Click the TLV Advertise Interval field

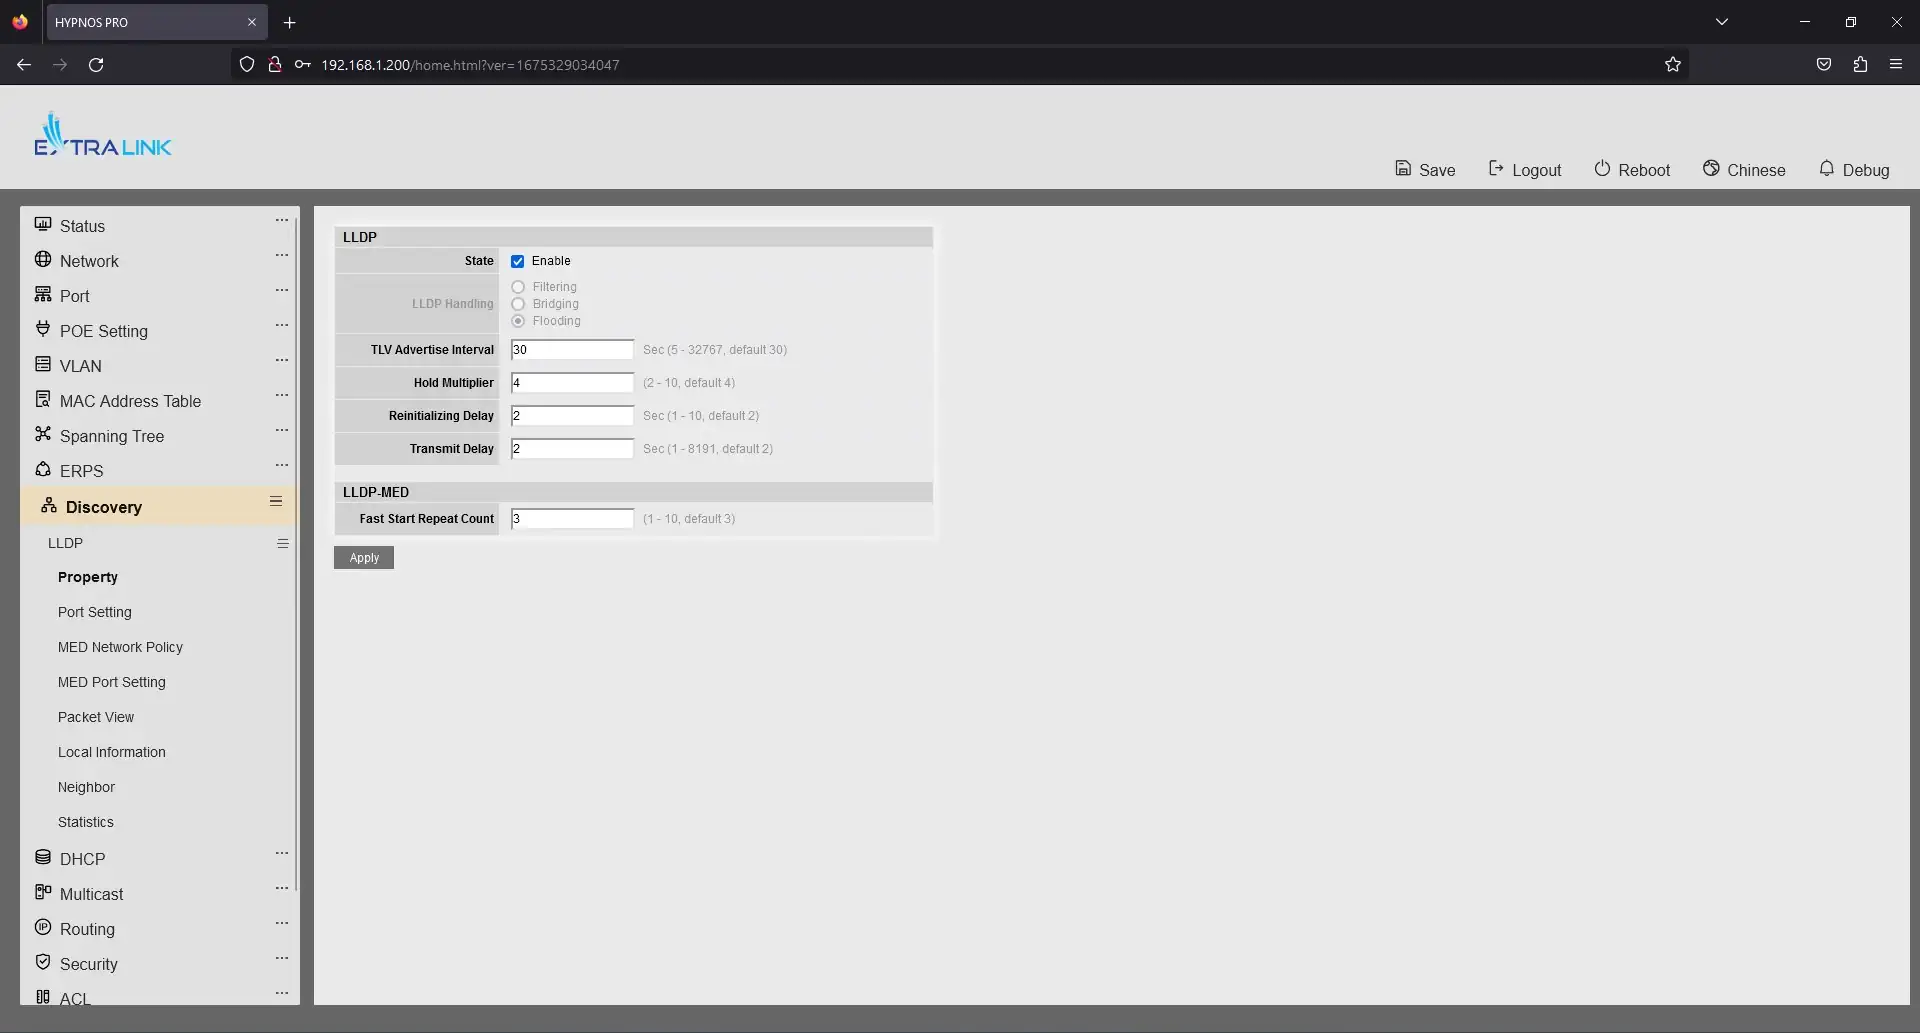[x=572, y=350]
